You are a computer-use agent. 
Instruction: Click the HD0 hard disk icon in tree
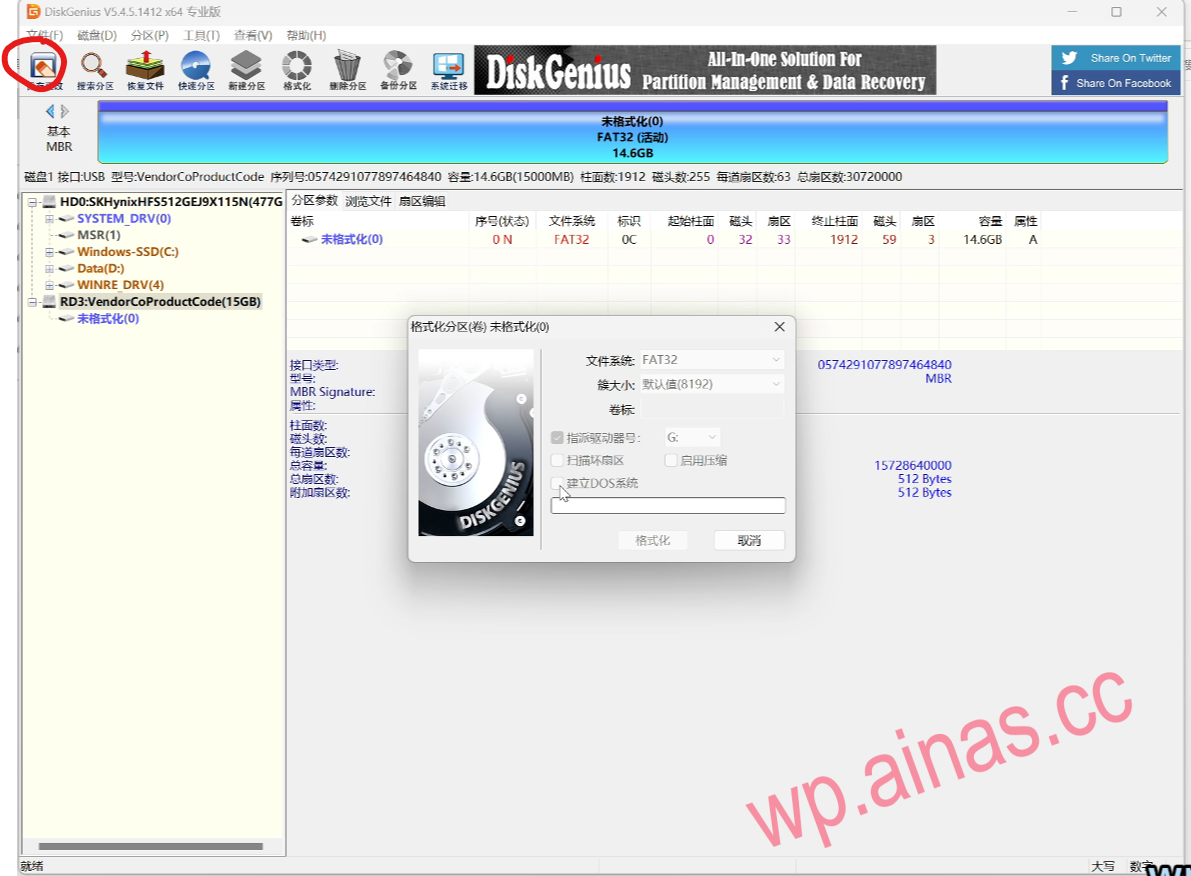click(49, 201)
